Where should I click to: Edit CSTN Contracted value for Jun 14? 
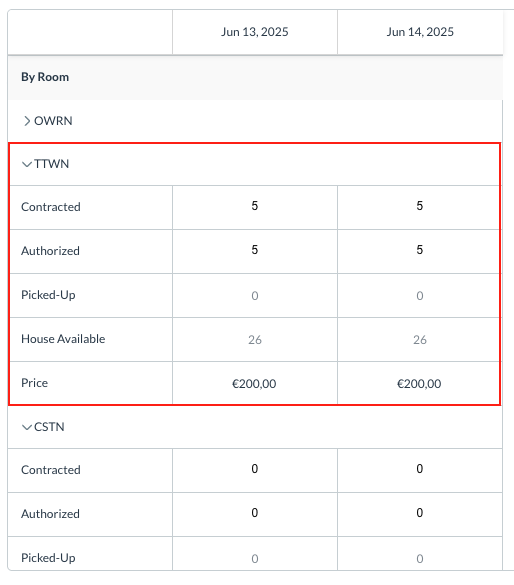420,469
